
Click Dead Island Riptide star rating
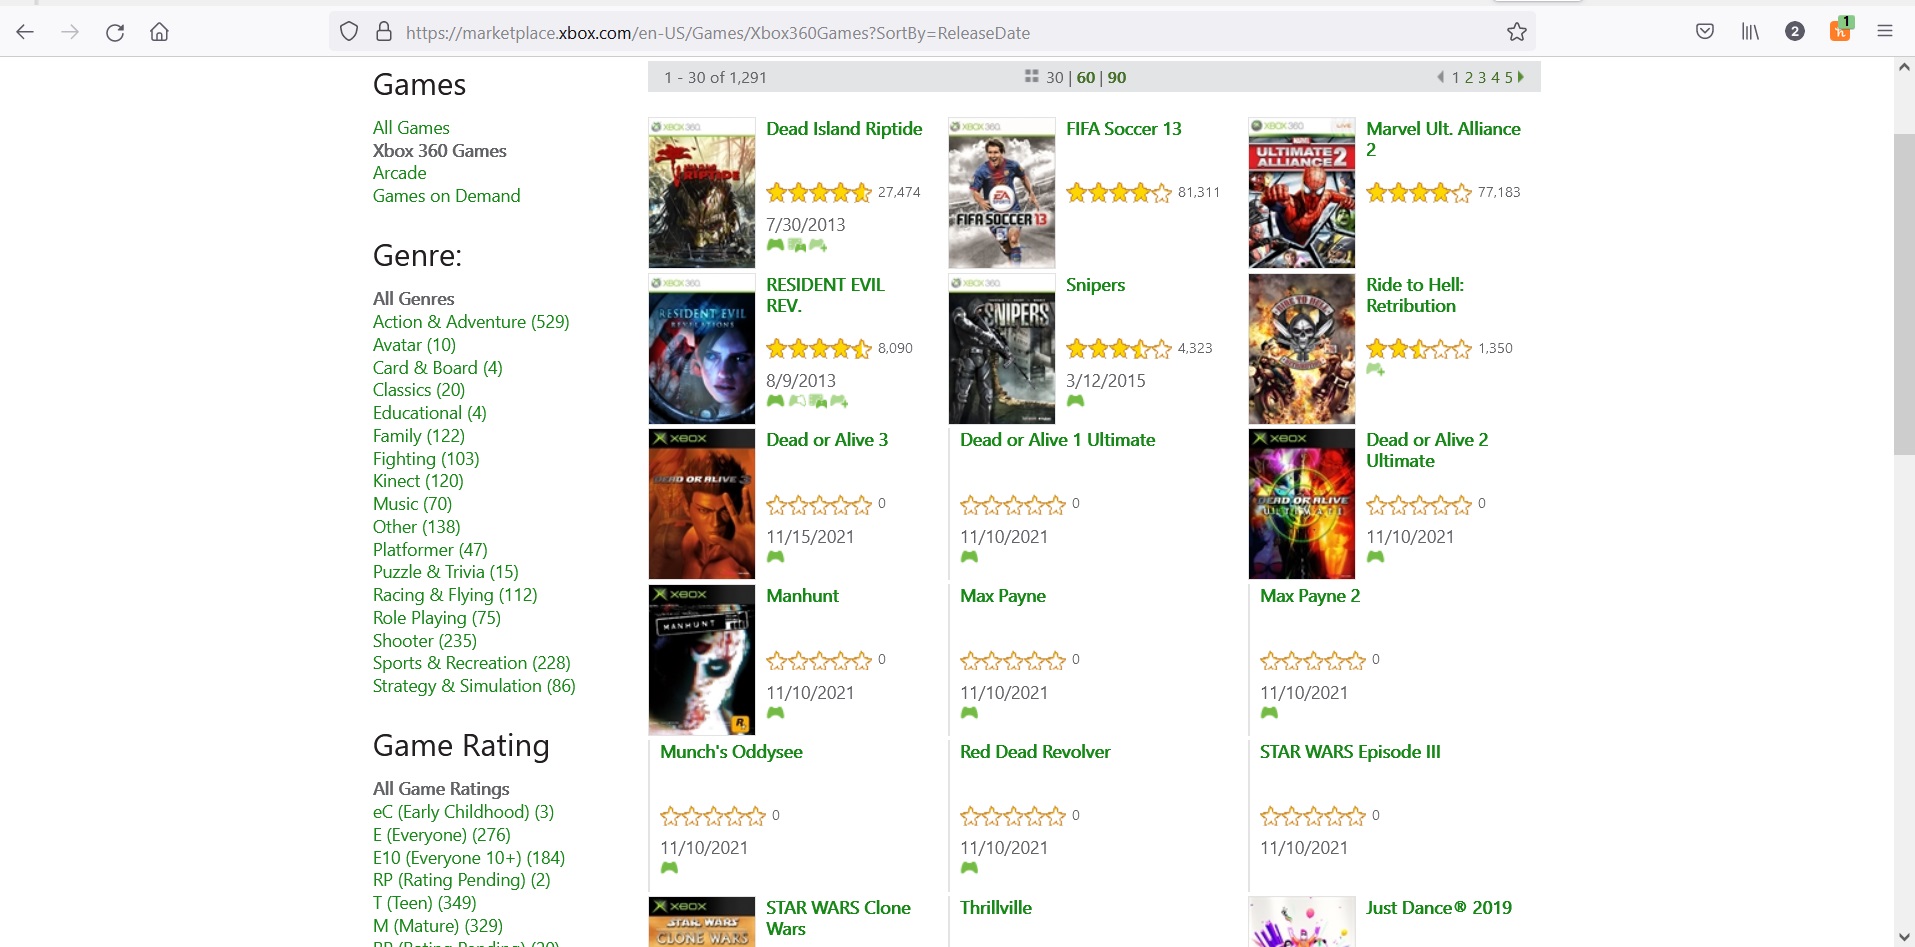[819, 193]
